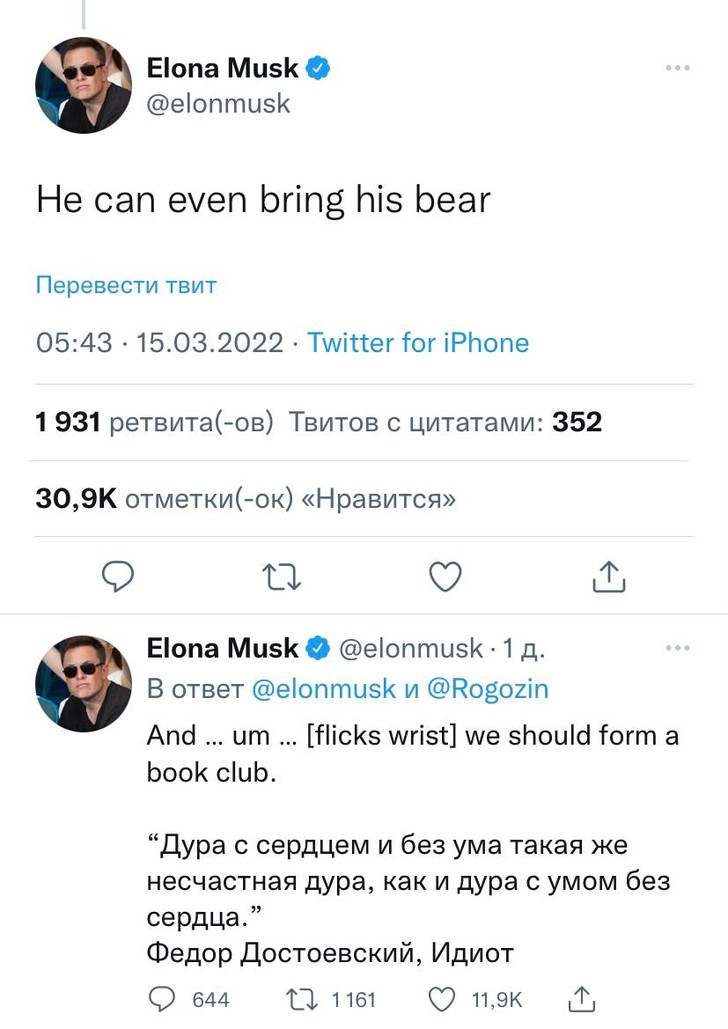Click 'Перевести твит' translate link
Viewport: 728px width, 1029px height.
(126, 285)
